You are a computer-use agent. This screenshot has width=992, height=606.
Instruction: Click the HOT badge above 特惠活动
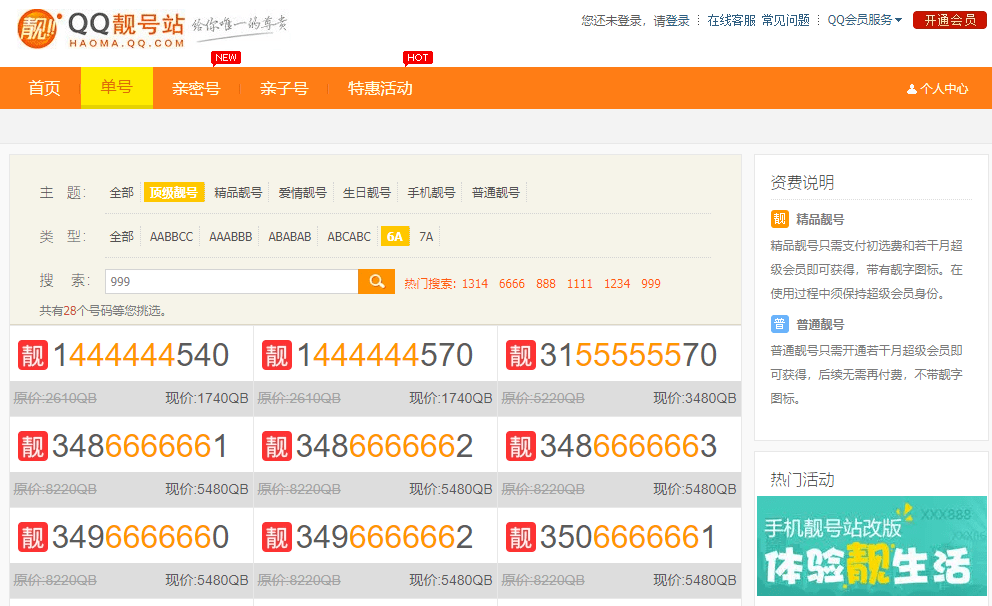[417, 57]
